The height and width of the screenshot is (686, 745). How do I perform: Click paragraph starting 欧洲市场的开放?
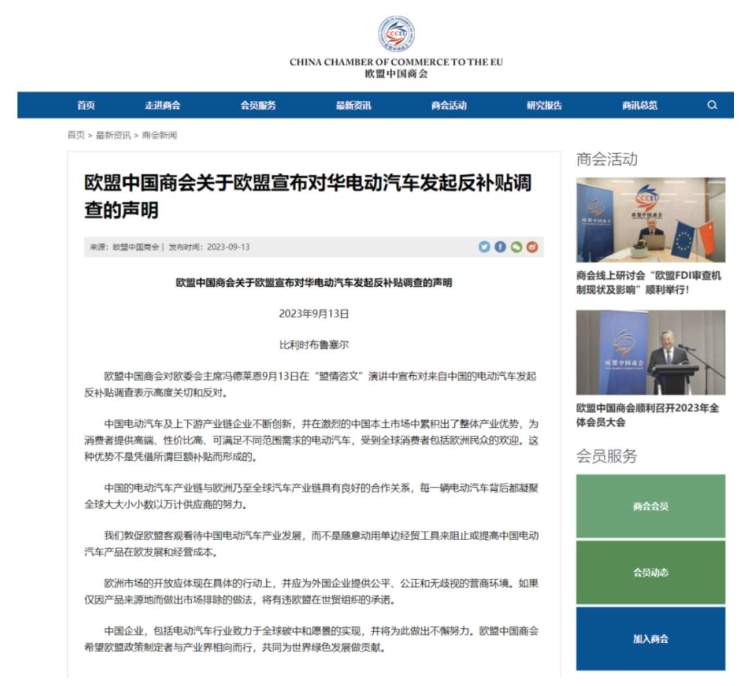(312, 591)
